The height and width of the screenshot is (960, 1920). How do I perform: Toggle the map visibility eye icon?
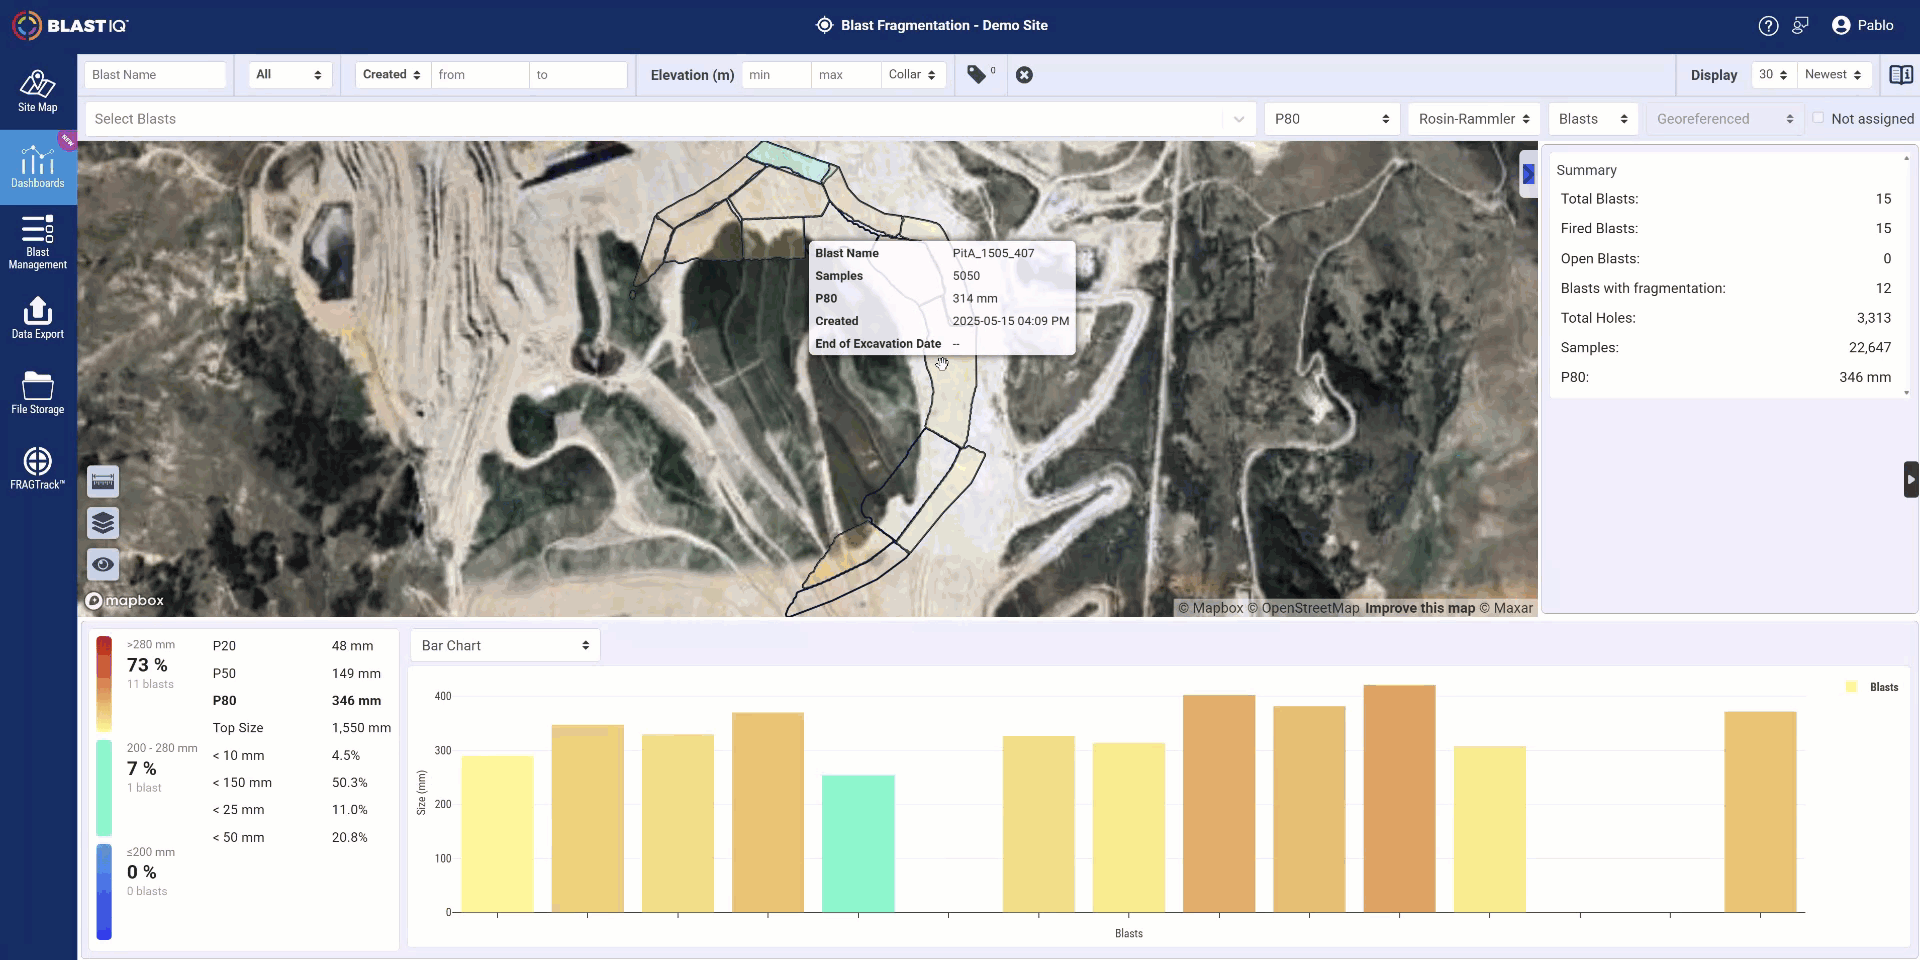103,565
